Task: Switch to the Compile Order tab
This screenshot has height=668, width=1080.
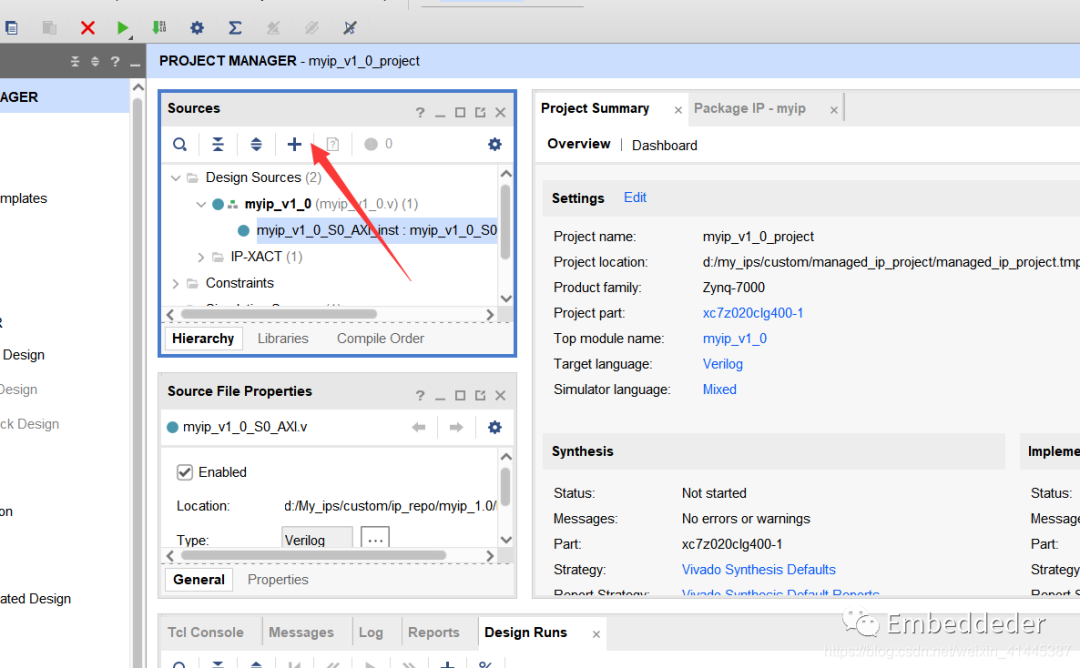Action: pyautogui.click(x=380, y=339)
